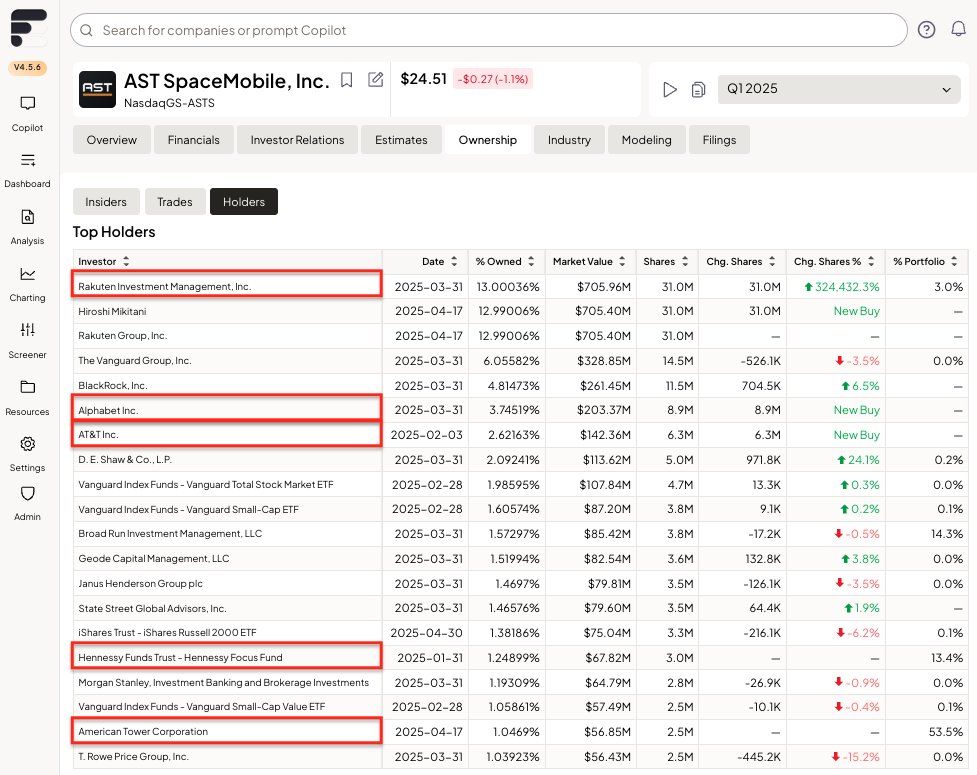Image resolution: width=977 pixels, height=775 pixels.
Task: Select the AT&T Inc. investor
Action: pyautogui.click(x=98, y=435)
